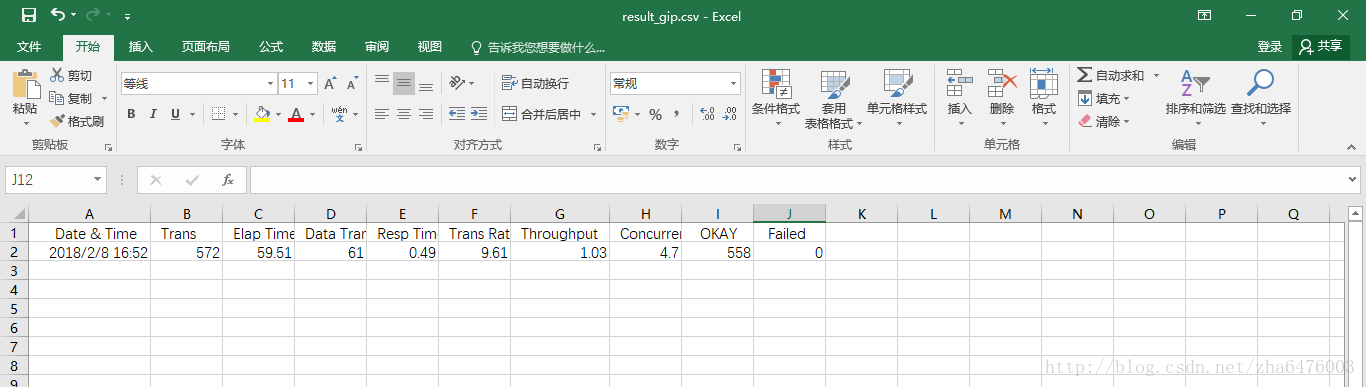
Task: Open Find and Select (查找和选择) menu
Action: coord(1261,98)
